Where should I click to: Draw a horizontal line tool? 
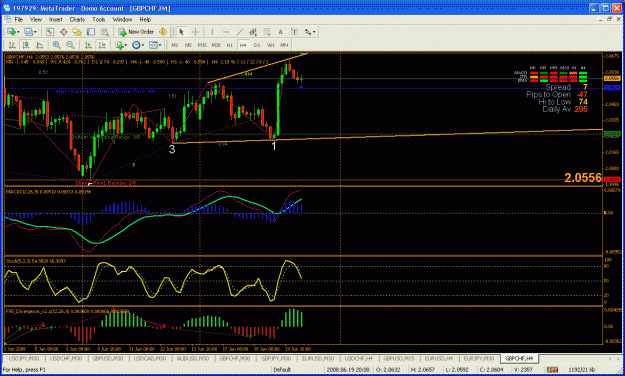pyautogui.click(x=226, y=32)
